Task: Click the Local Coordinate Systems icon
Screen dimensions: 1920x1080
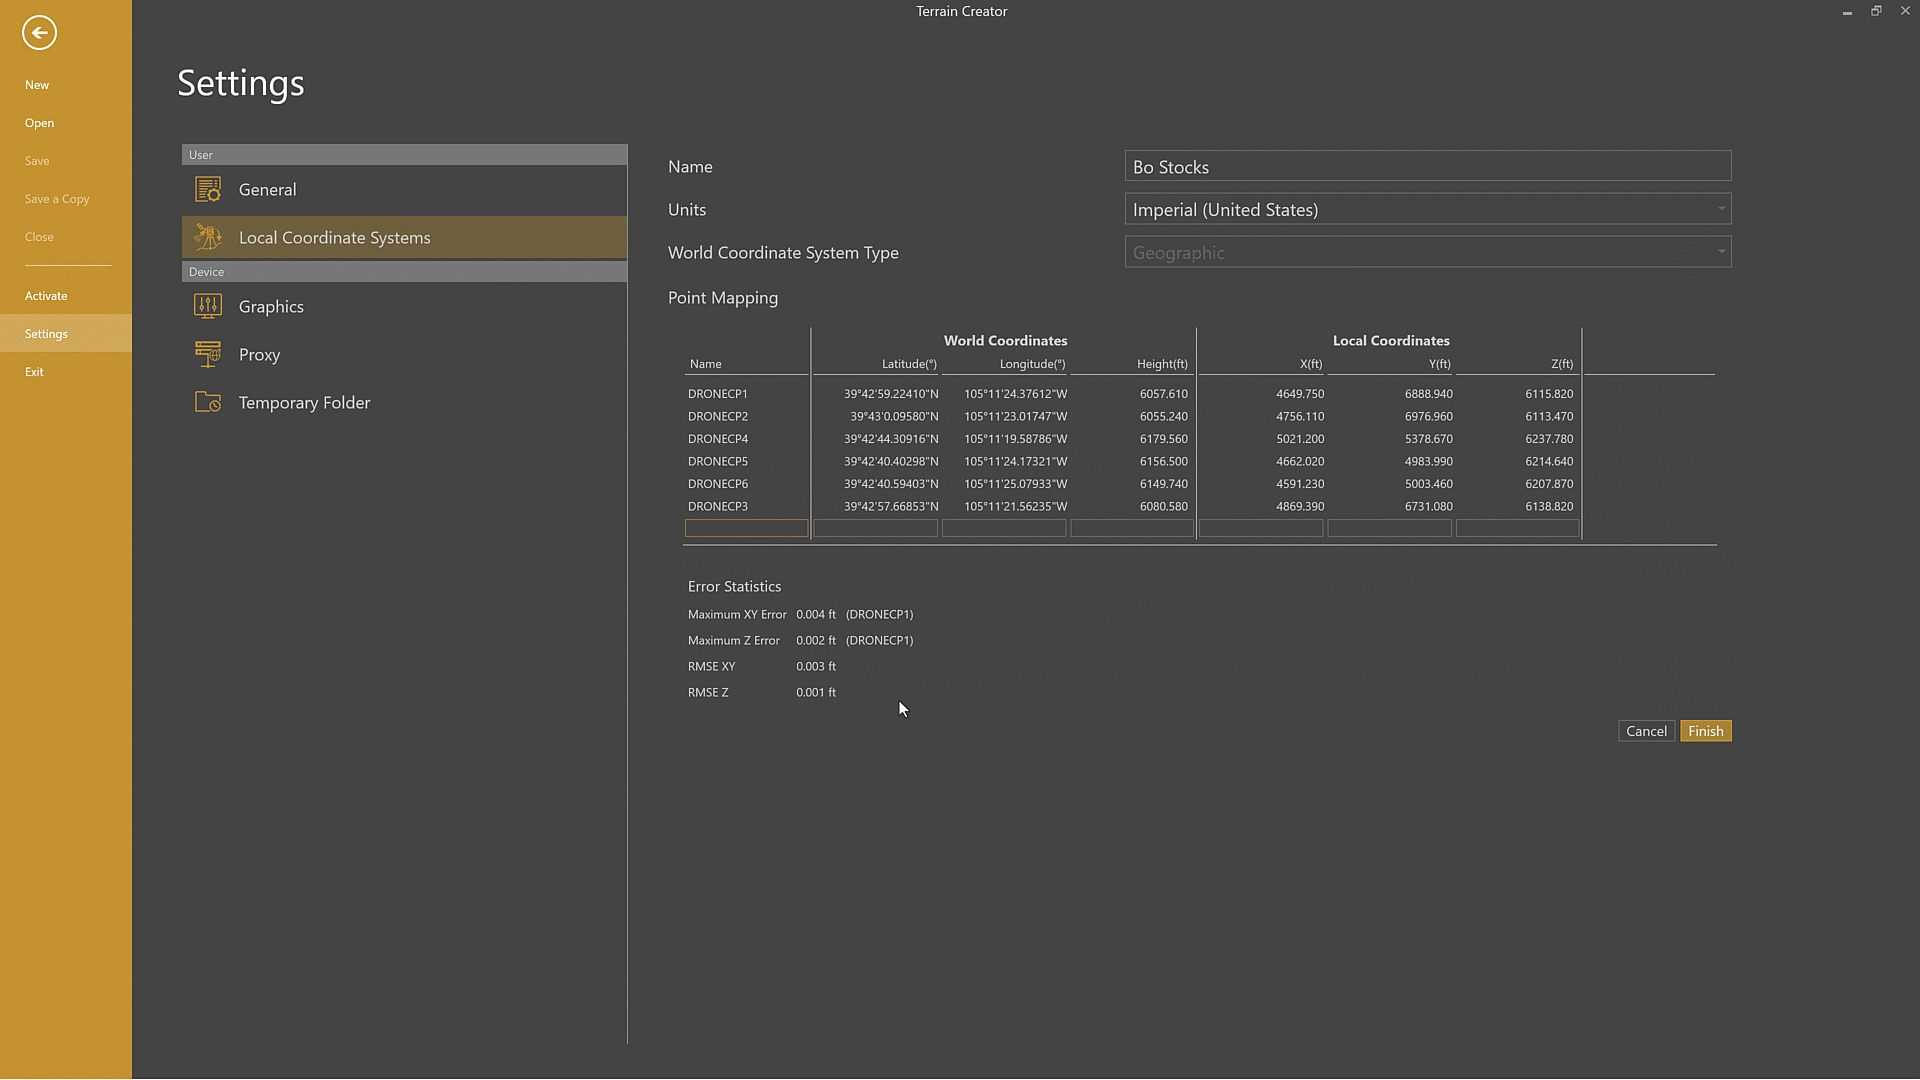Action: [208, 237]
